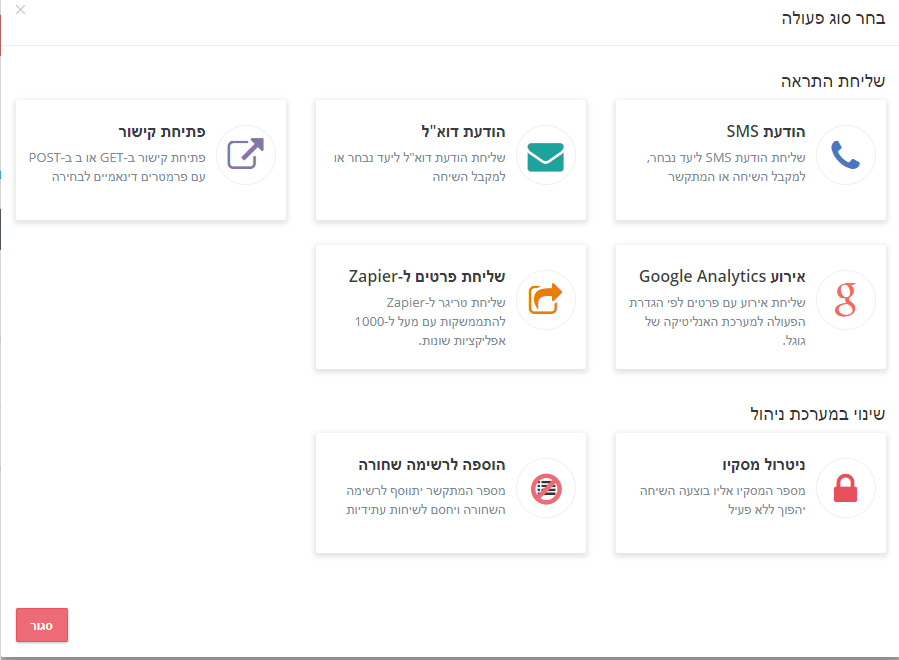
Task: Click the 'שליחת התראה' section heading
Action: 833,81
